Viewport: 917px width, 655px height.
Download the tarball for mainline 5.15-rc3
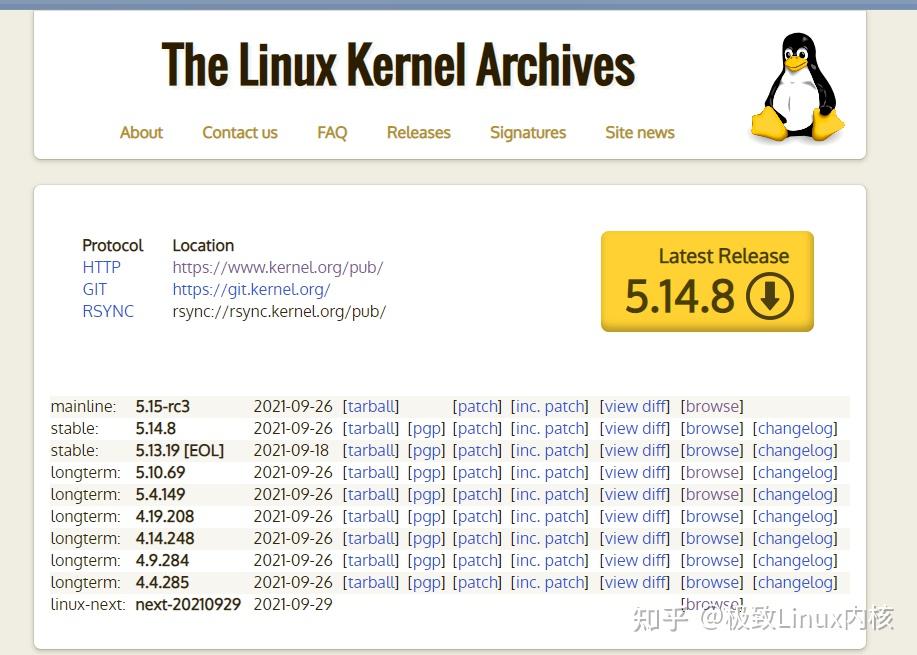pyautogui.click(x=371, y=406)
